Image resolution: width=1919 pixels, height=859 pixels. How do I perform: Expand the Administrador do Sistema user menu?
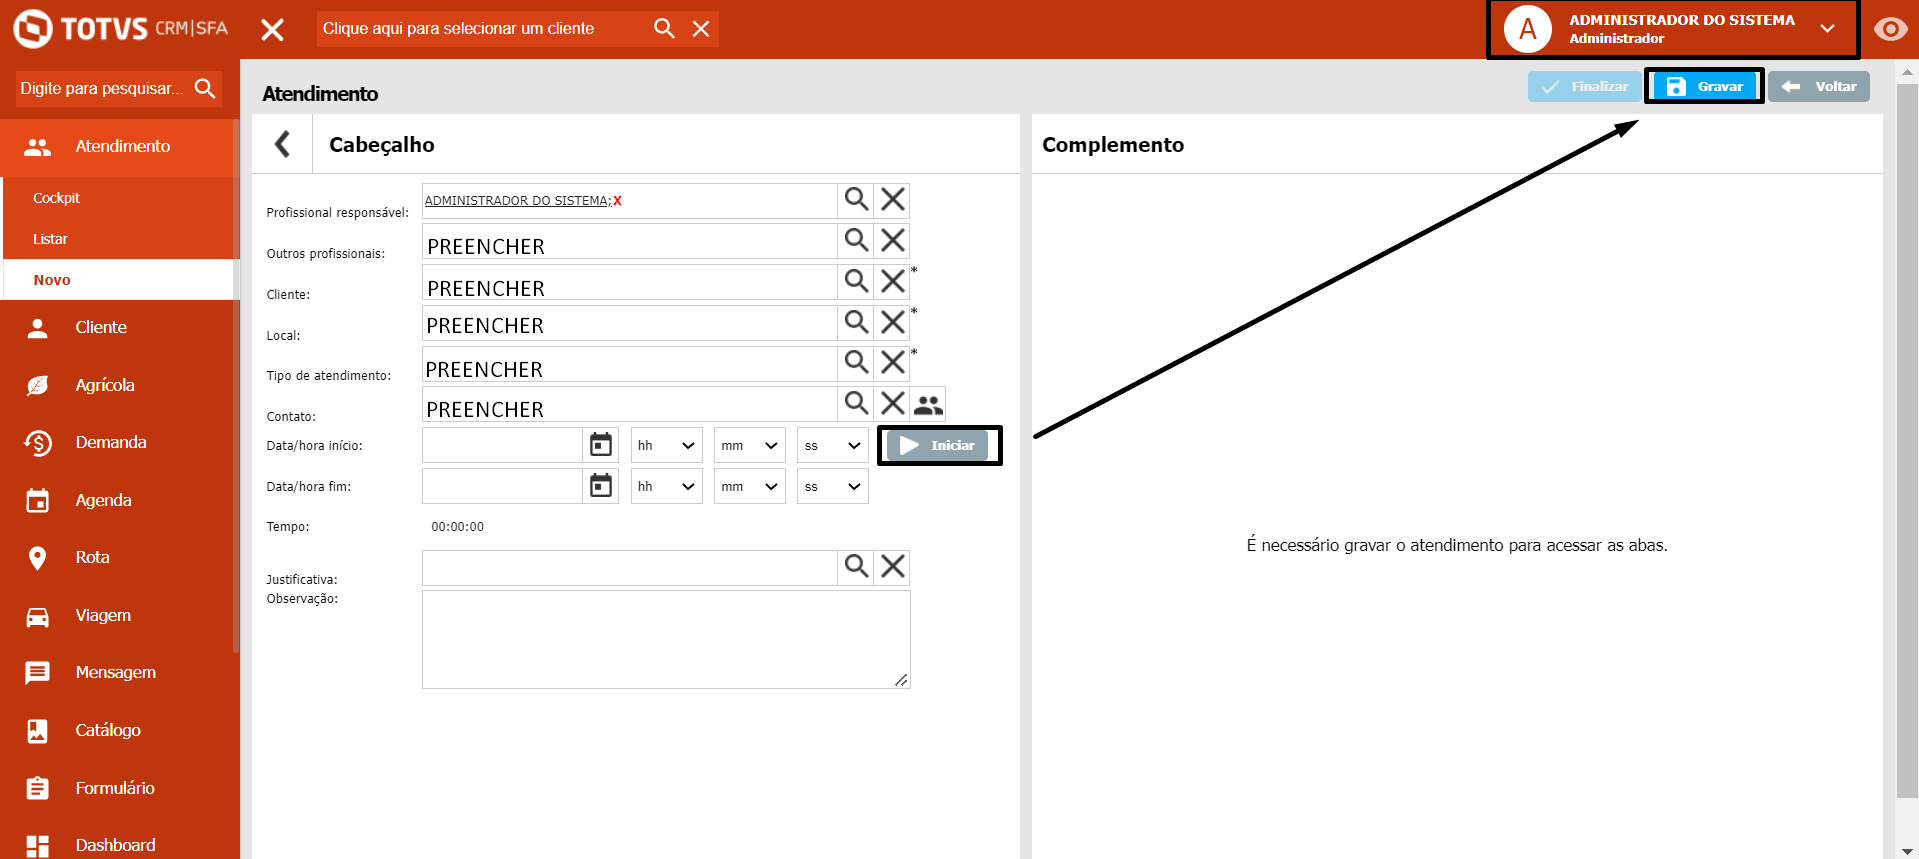point(1827,29)
